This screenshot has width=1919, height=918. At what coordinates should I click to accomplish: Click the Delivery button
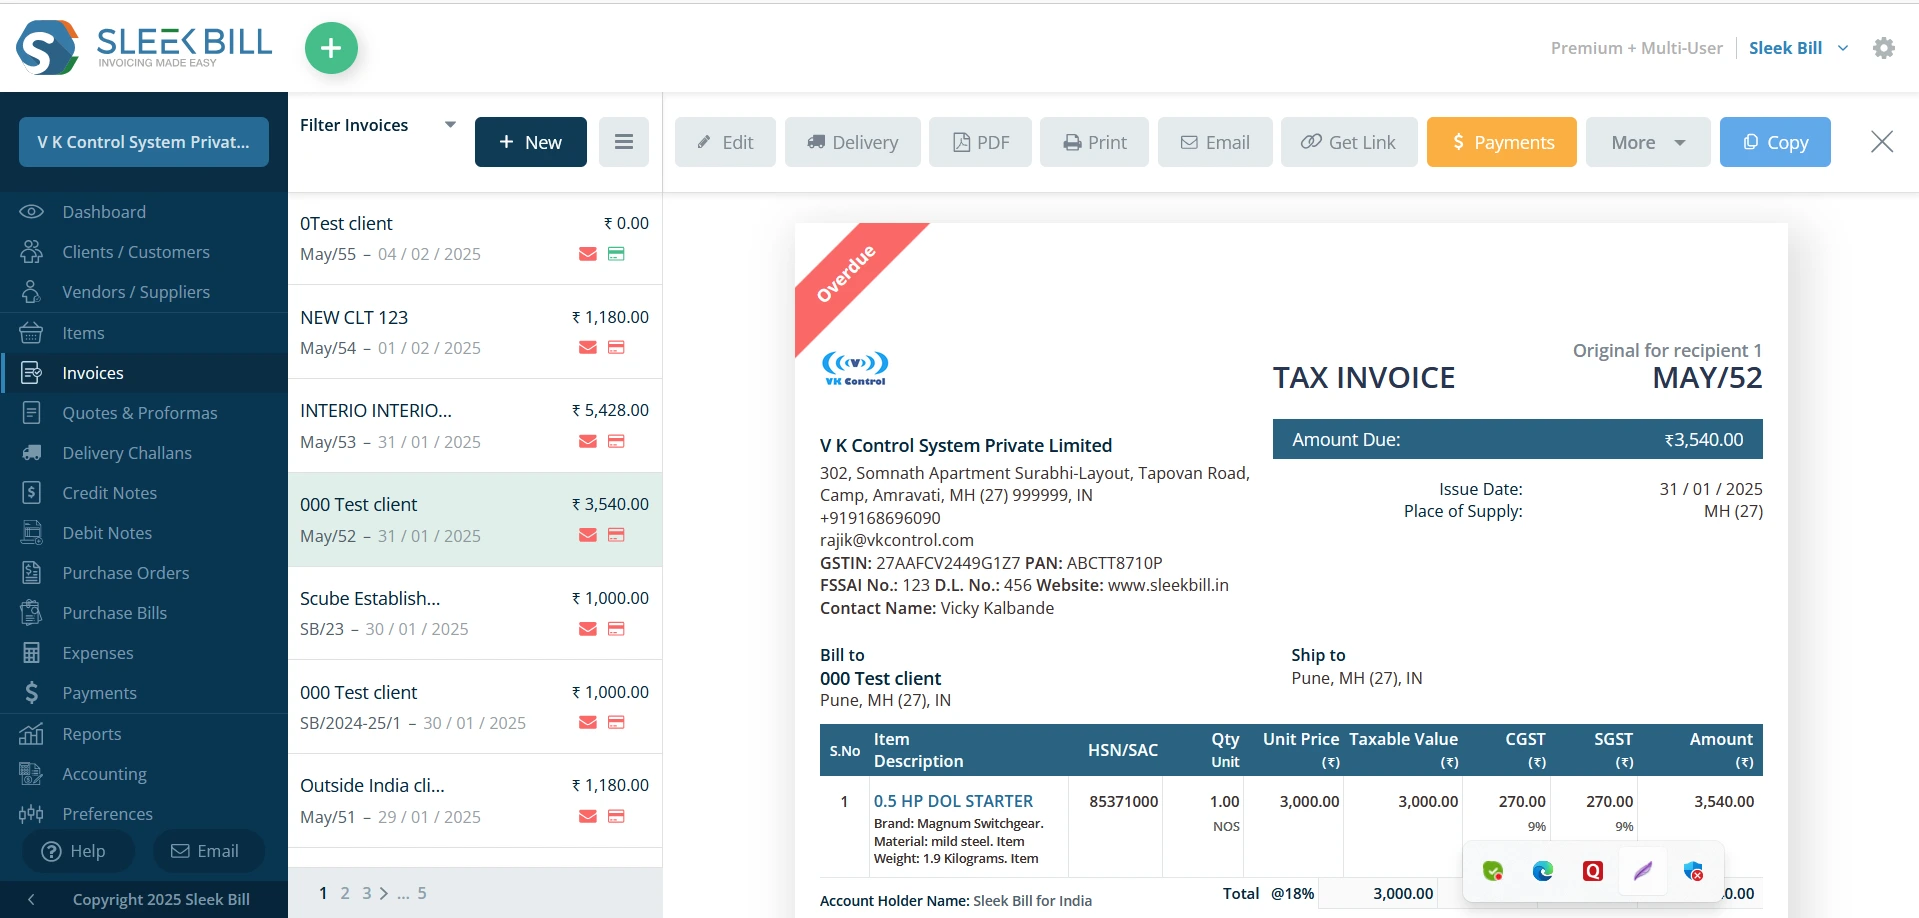[853, 142]
